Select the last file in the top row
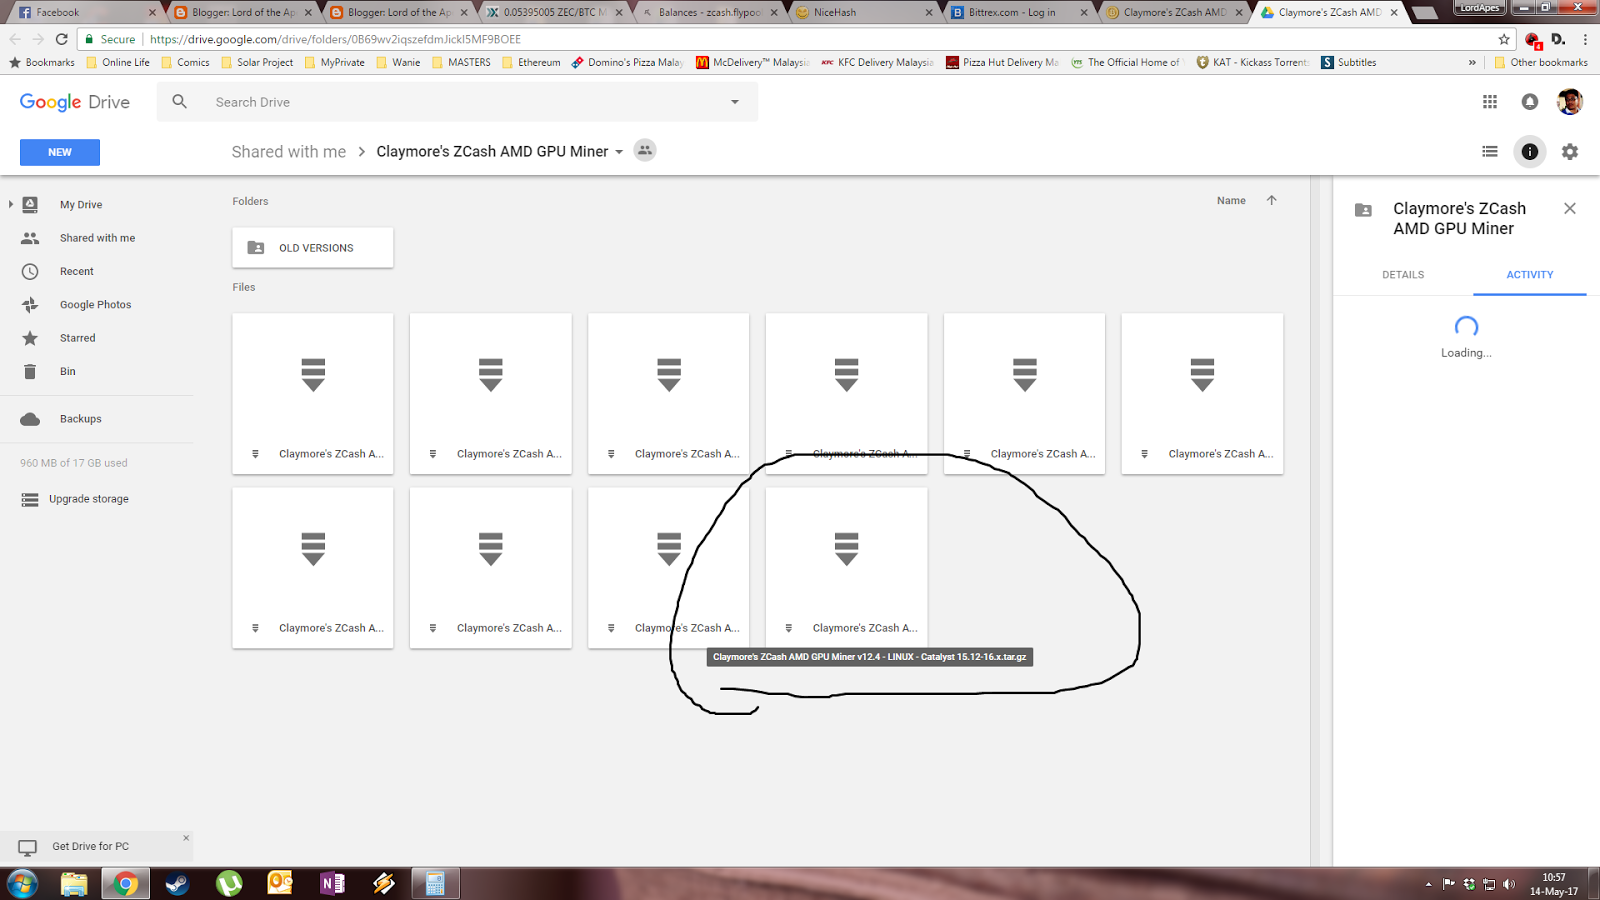1600x900 pixels. [x=1202, y=393]
